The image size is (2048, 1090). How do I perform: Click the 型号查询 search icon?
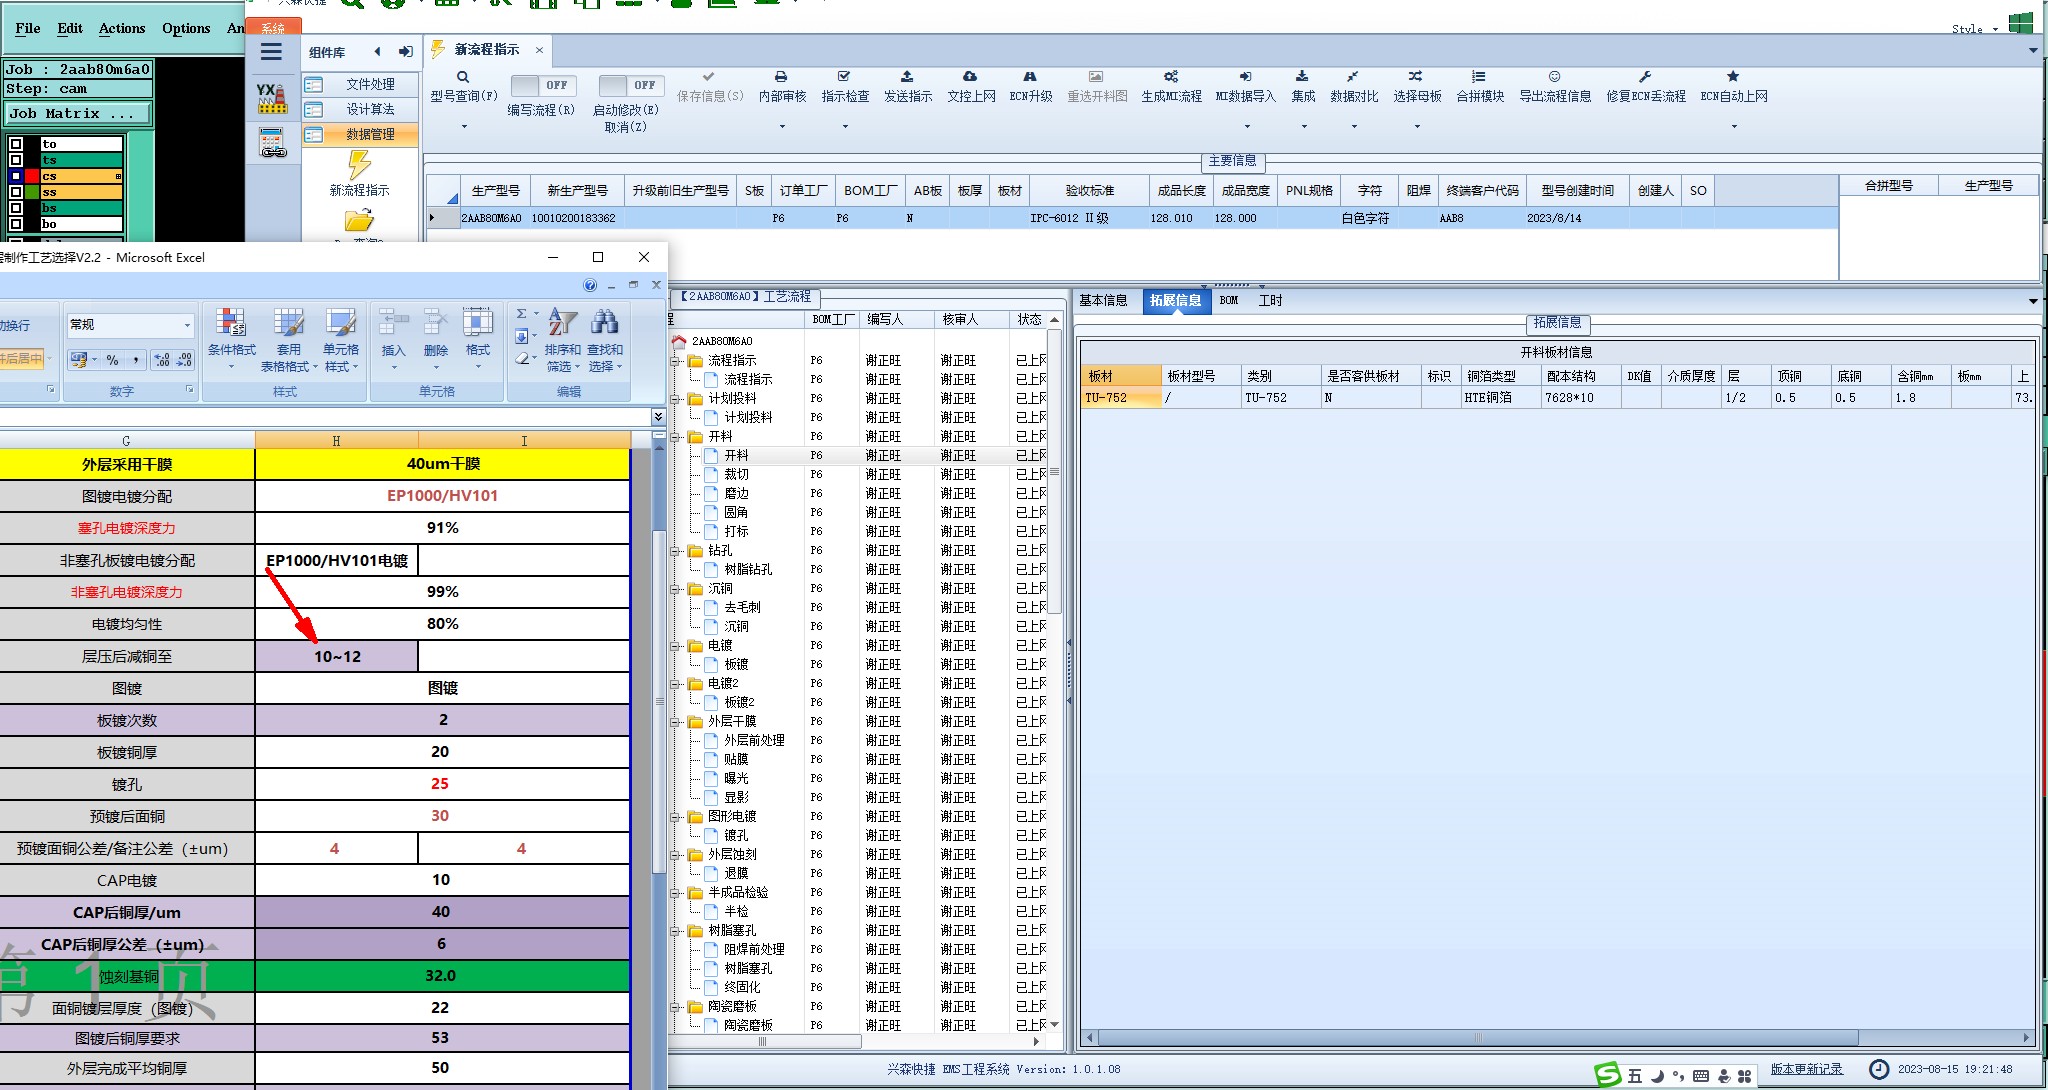pos(462,77)
